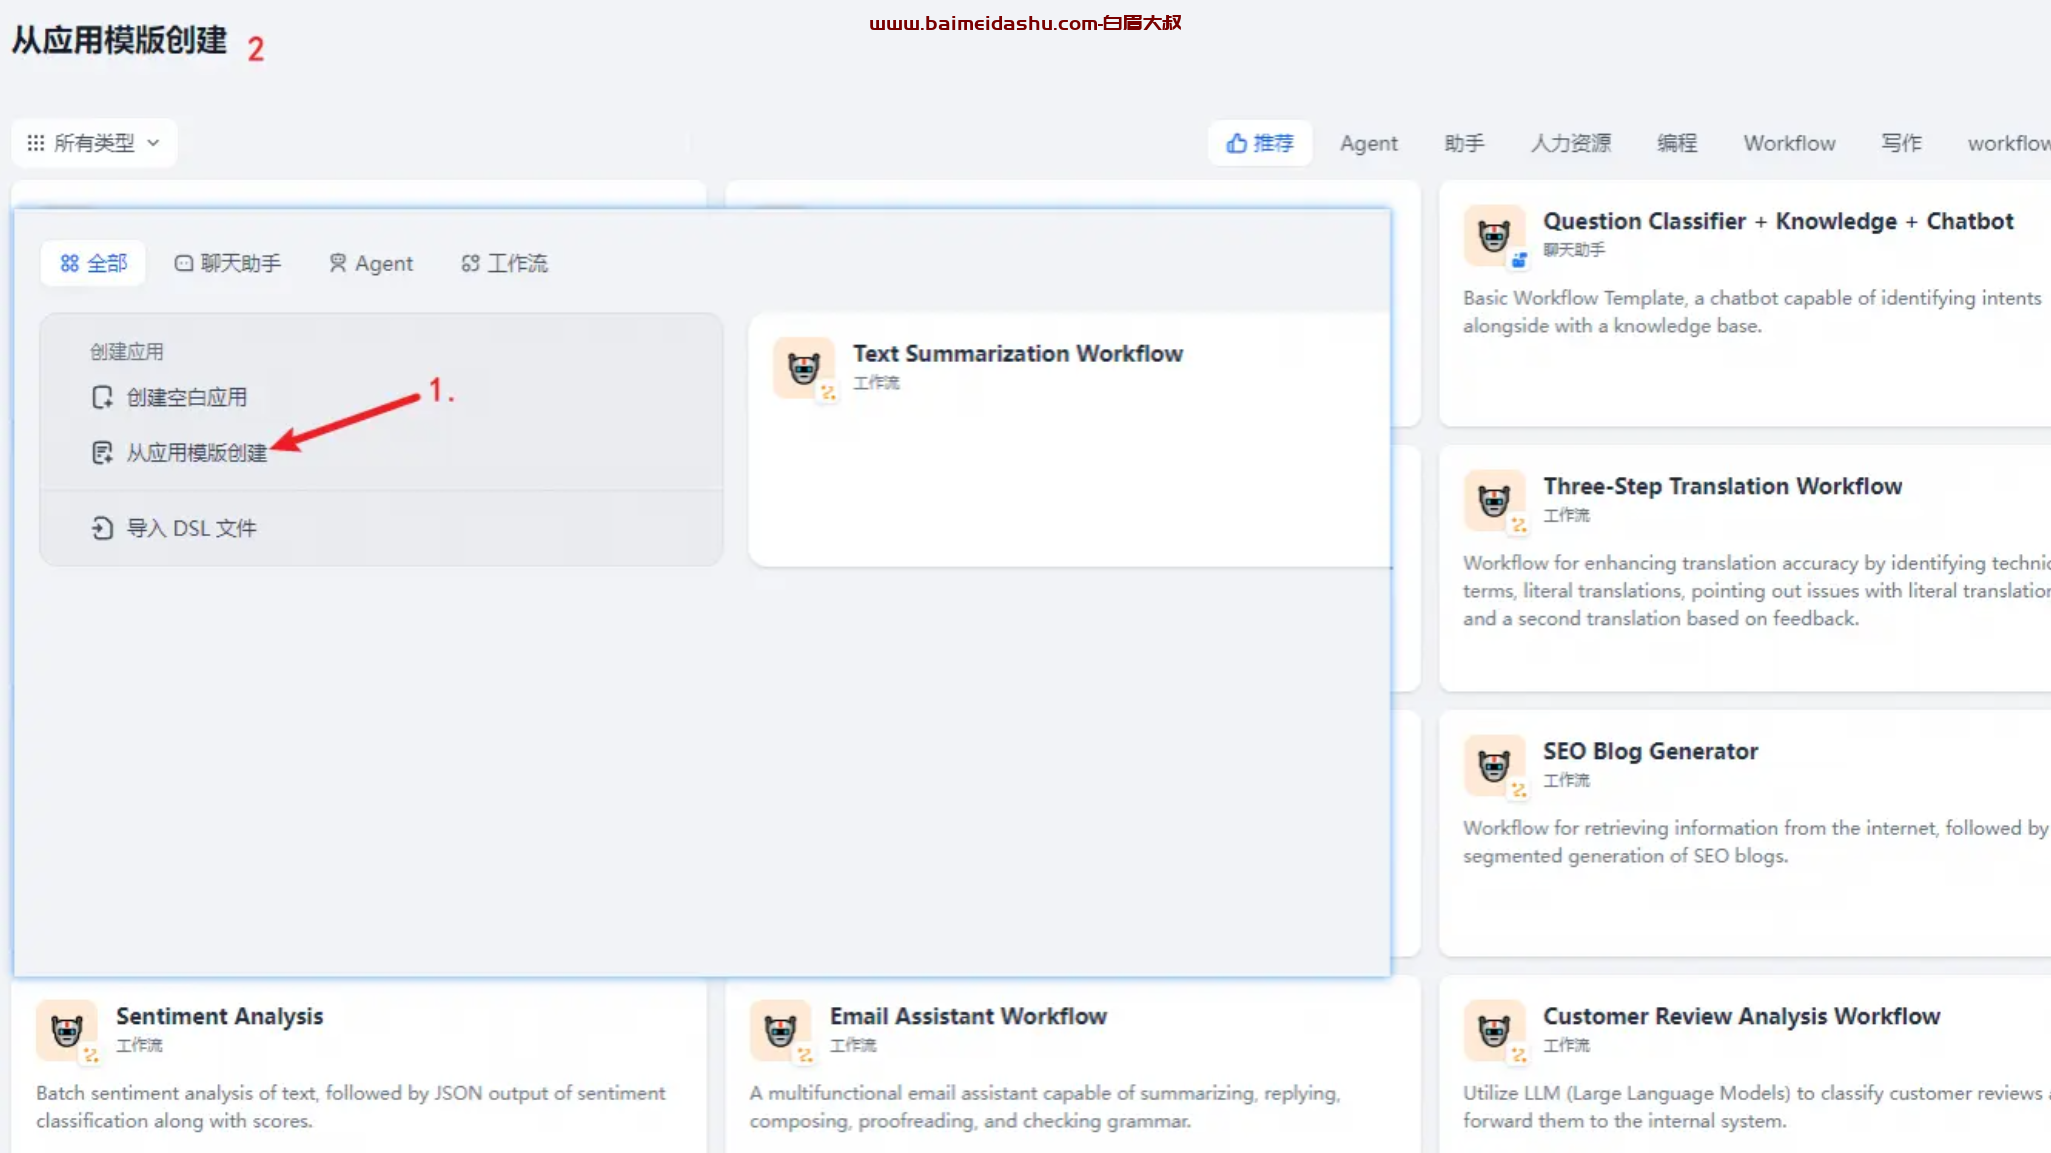Select the 聊天助手 filter tab
This screenshot has width=2051, height=1153.
228,263
